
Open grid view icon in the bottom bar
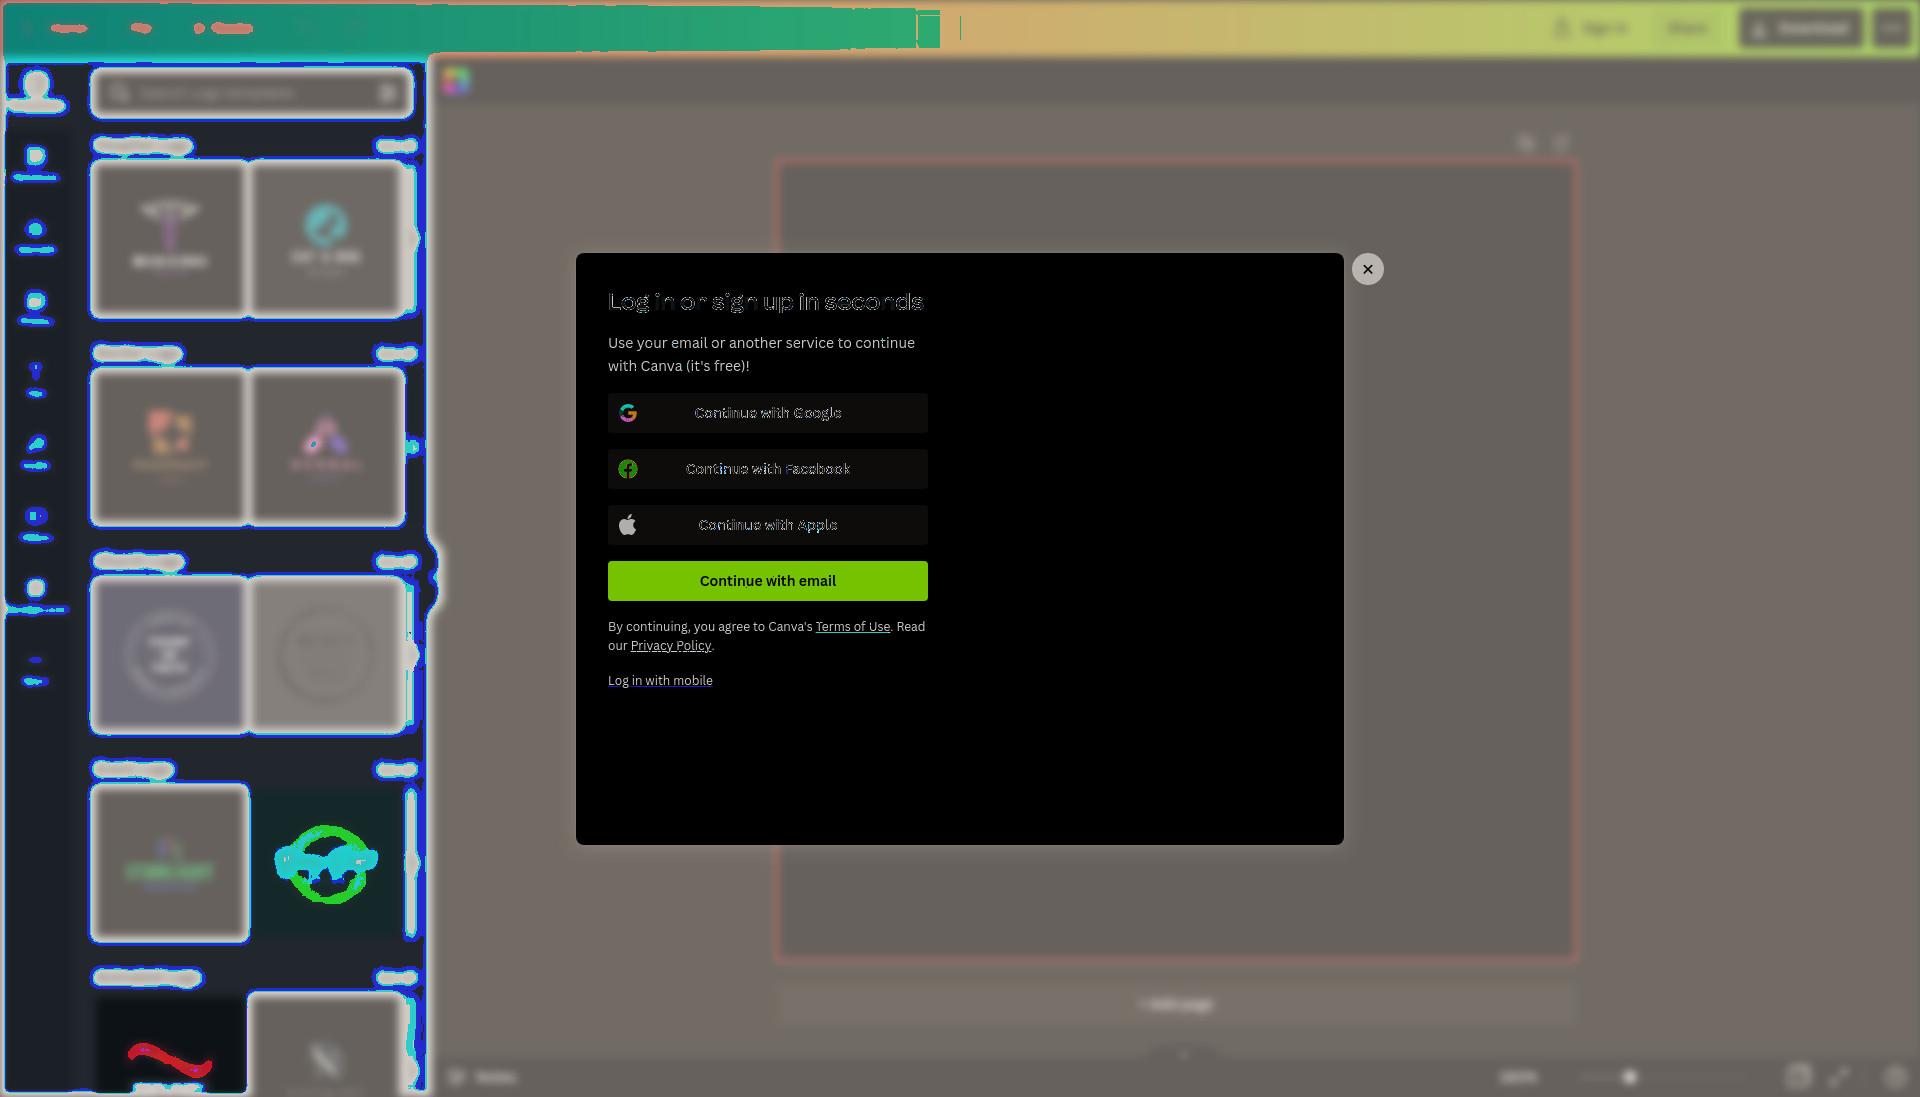click(x=1798, y=1077)
